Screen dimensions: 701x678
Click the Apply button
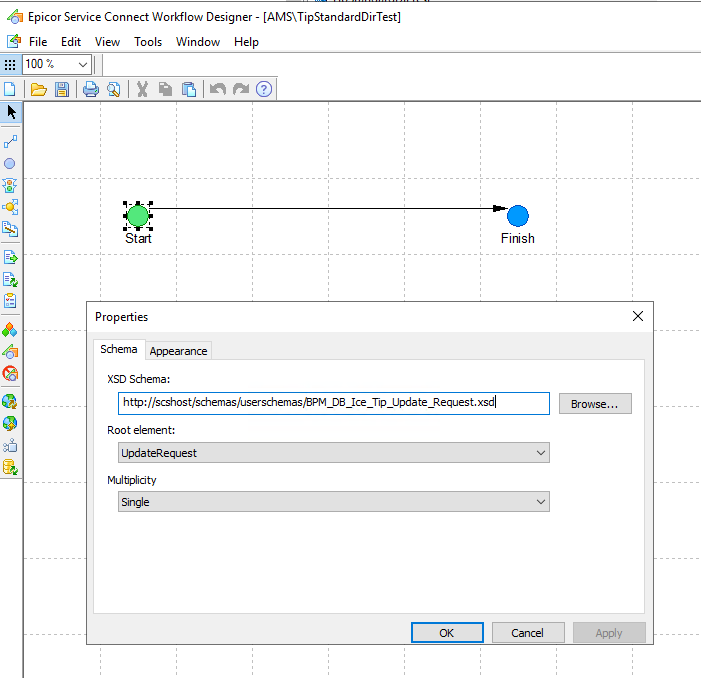click(x=609, y=632)
